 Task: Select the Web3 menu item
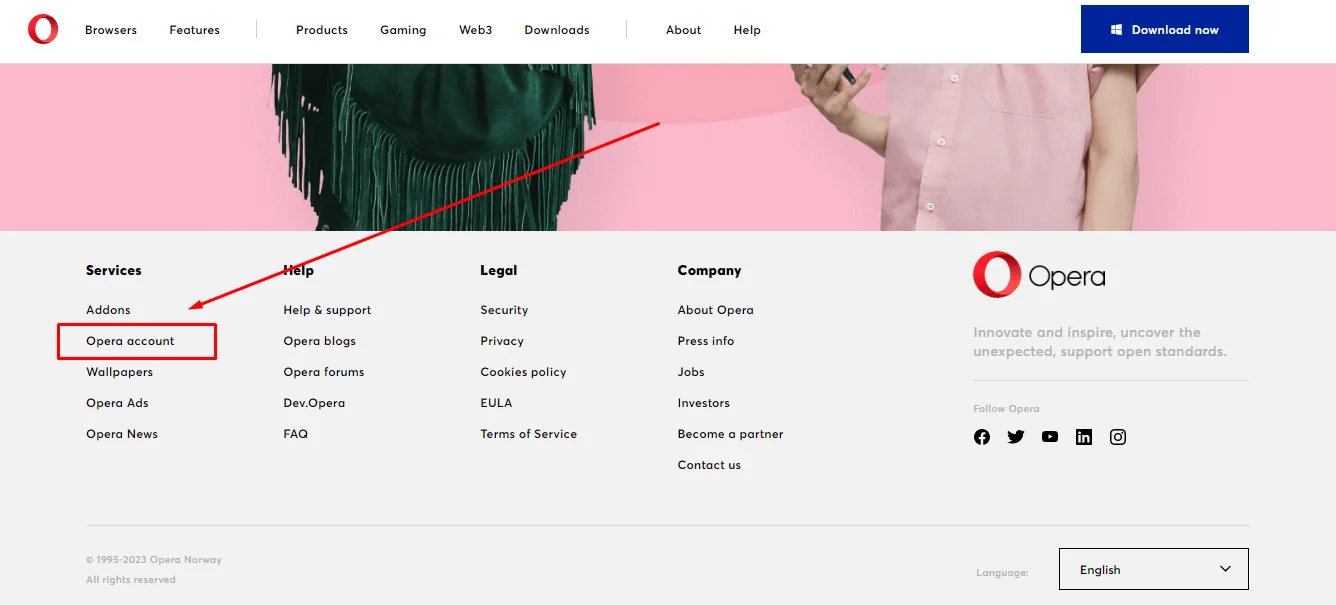coord(475,29)
